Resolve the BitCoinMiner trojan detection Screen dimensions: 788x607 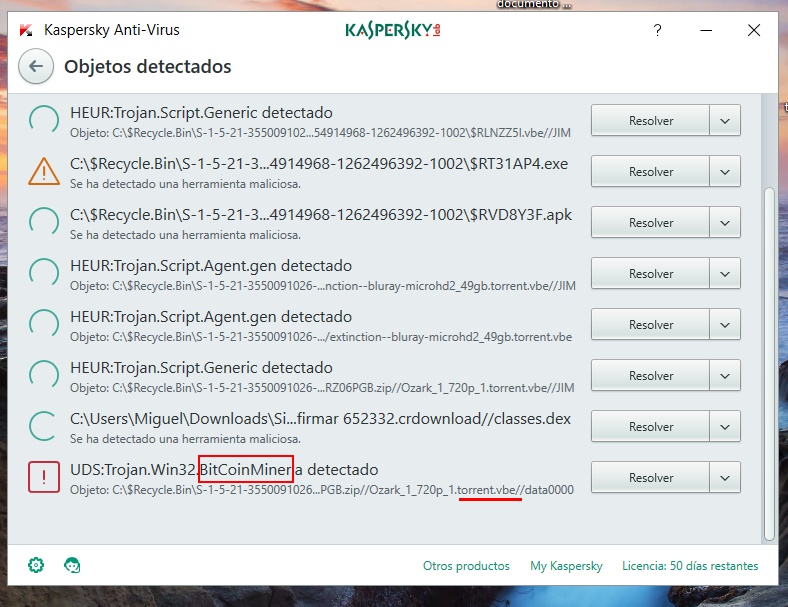pos(650,477)
